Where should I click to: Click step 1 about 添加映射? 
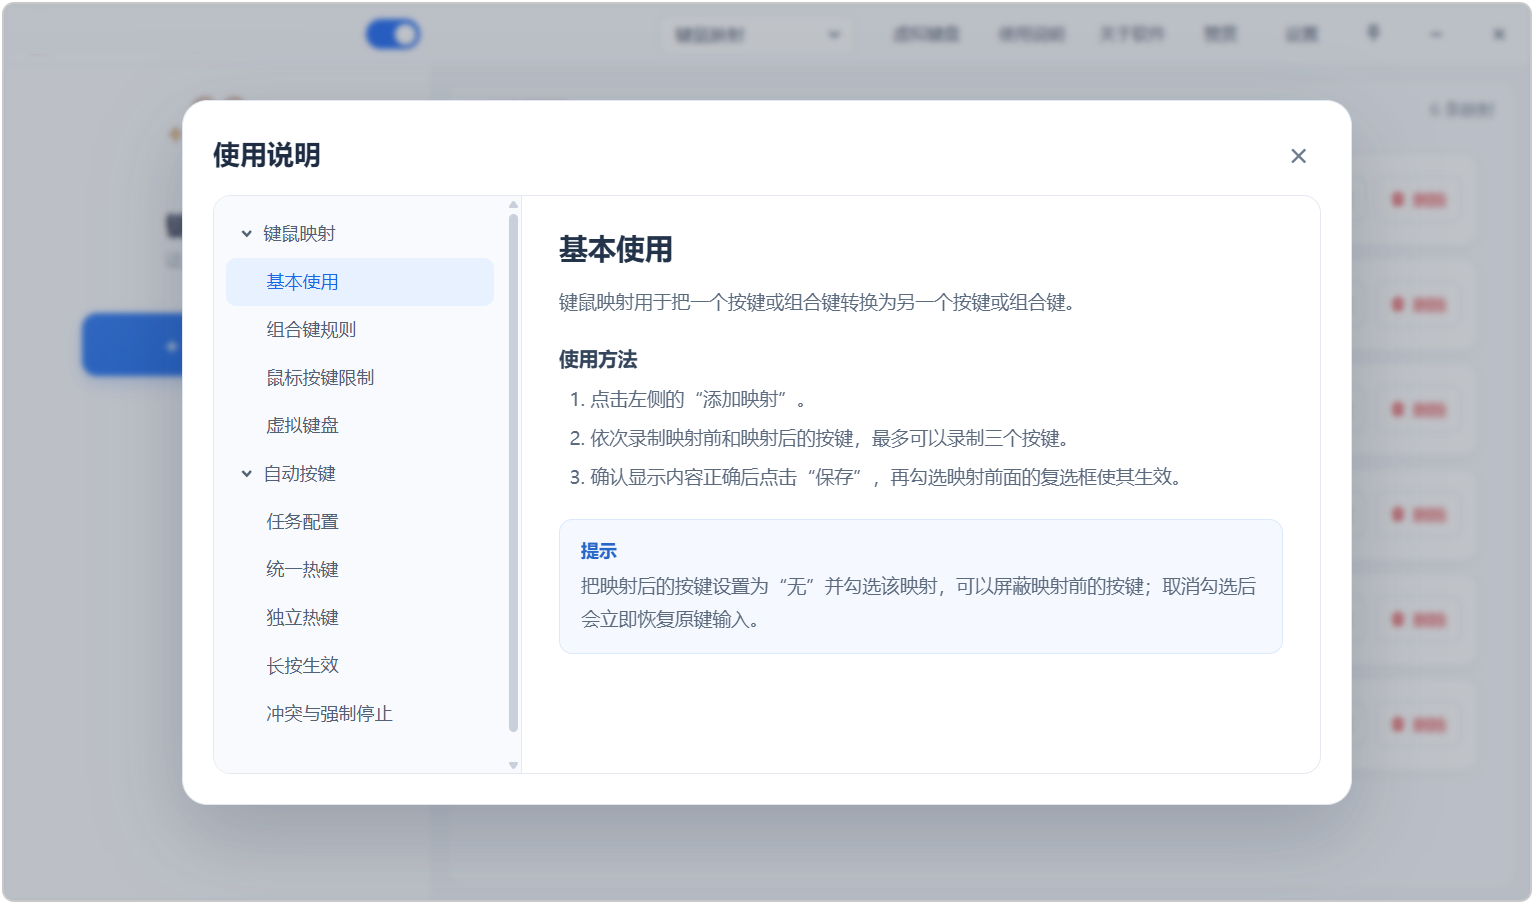tap(688, 400)
